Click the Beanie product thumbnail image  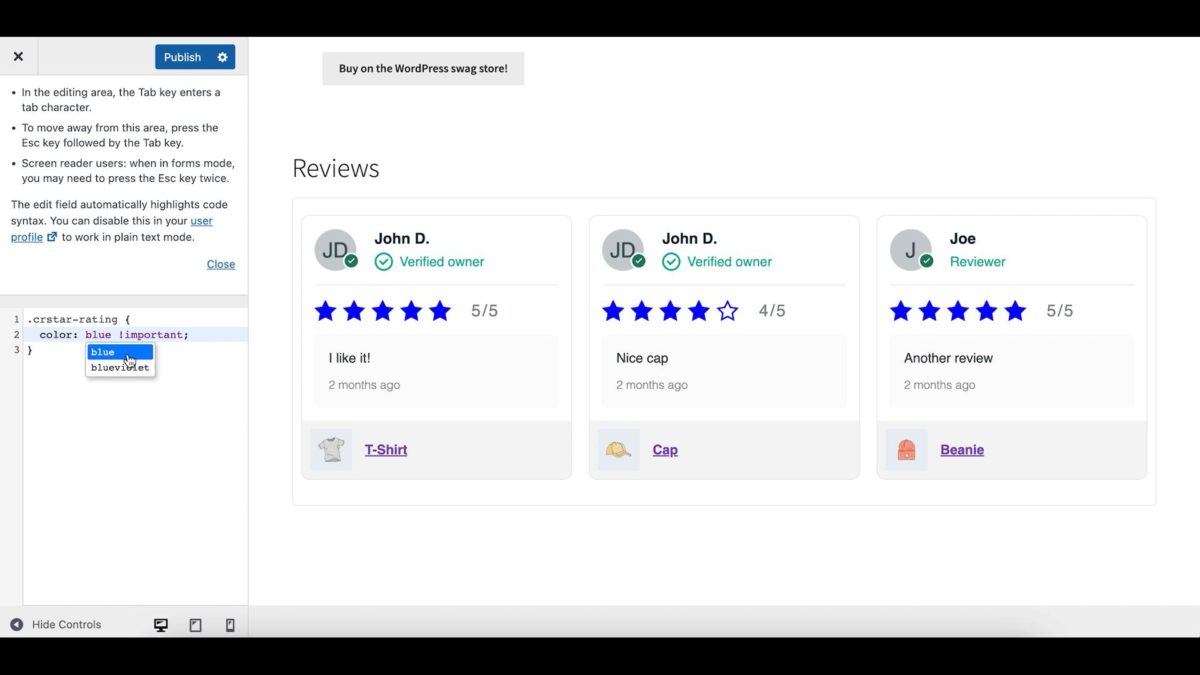[x=905, y=449]
